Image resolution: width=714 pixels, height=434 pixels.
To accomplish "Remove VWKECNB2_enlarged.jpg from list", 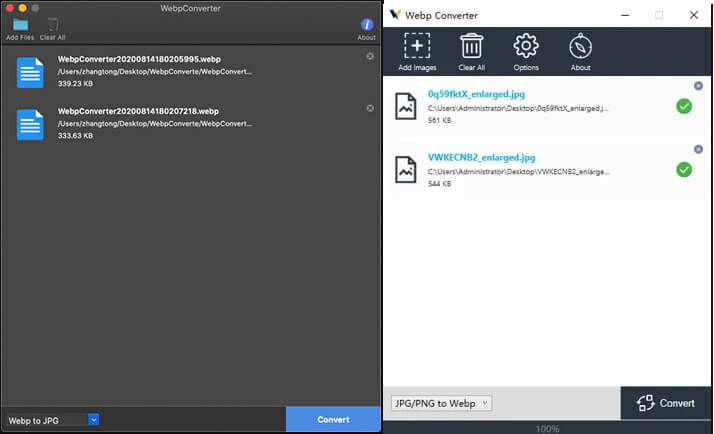I will [698, 149].
